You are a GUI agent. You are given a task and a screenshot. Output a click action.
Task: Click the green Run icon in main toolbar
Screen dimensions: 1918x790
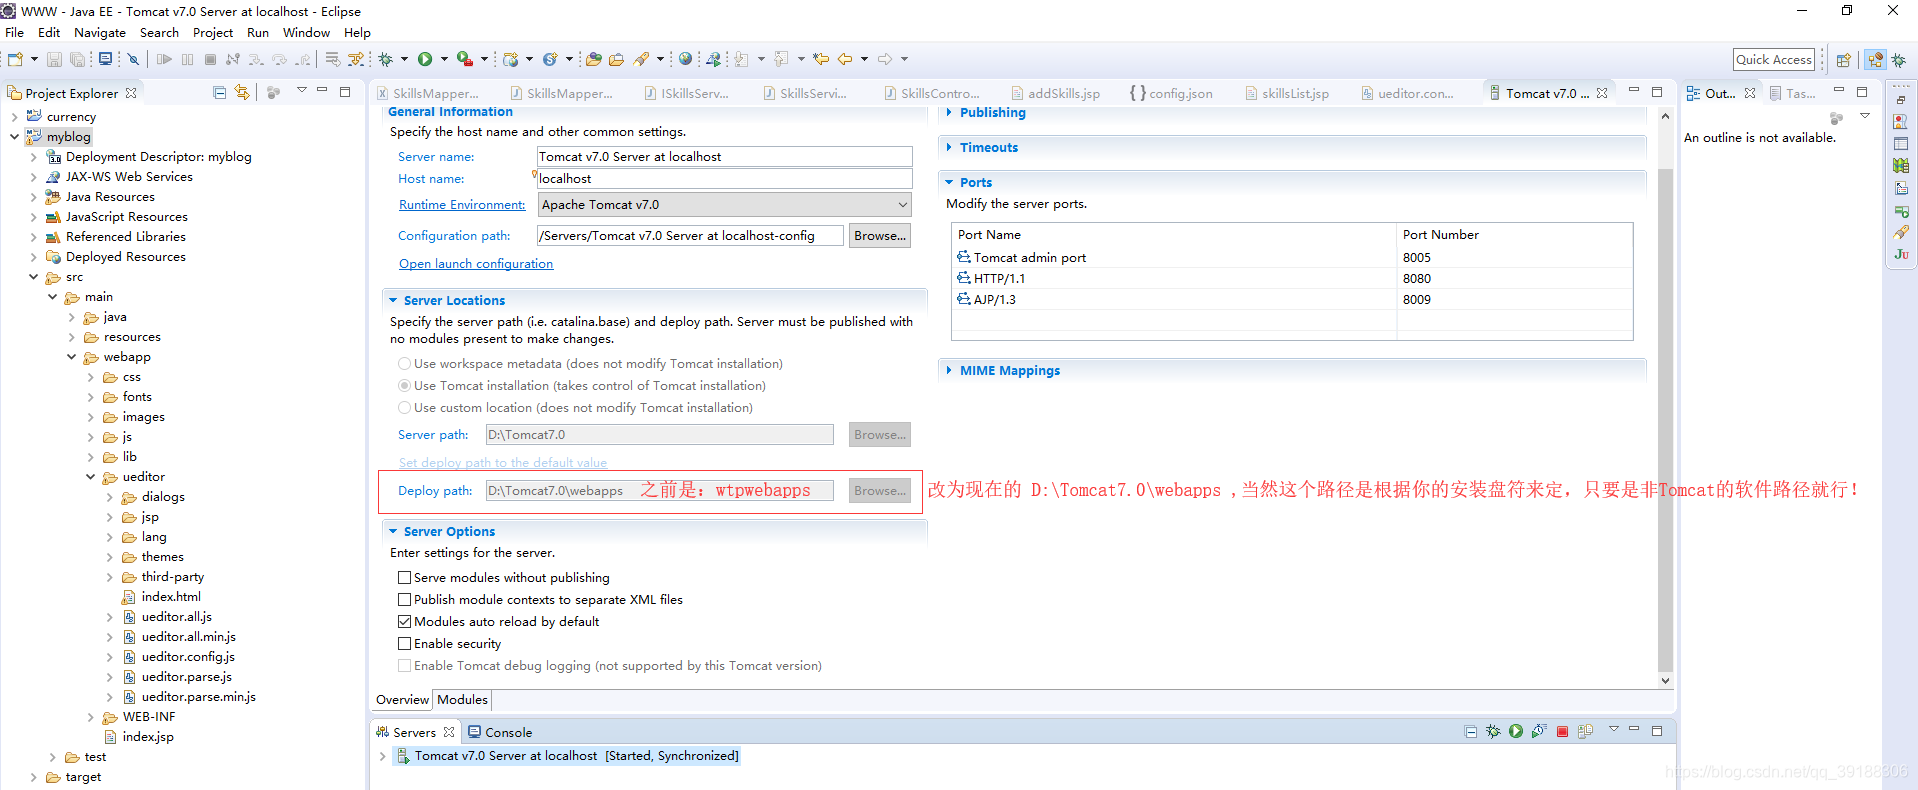click(x=425, y=59)
